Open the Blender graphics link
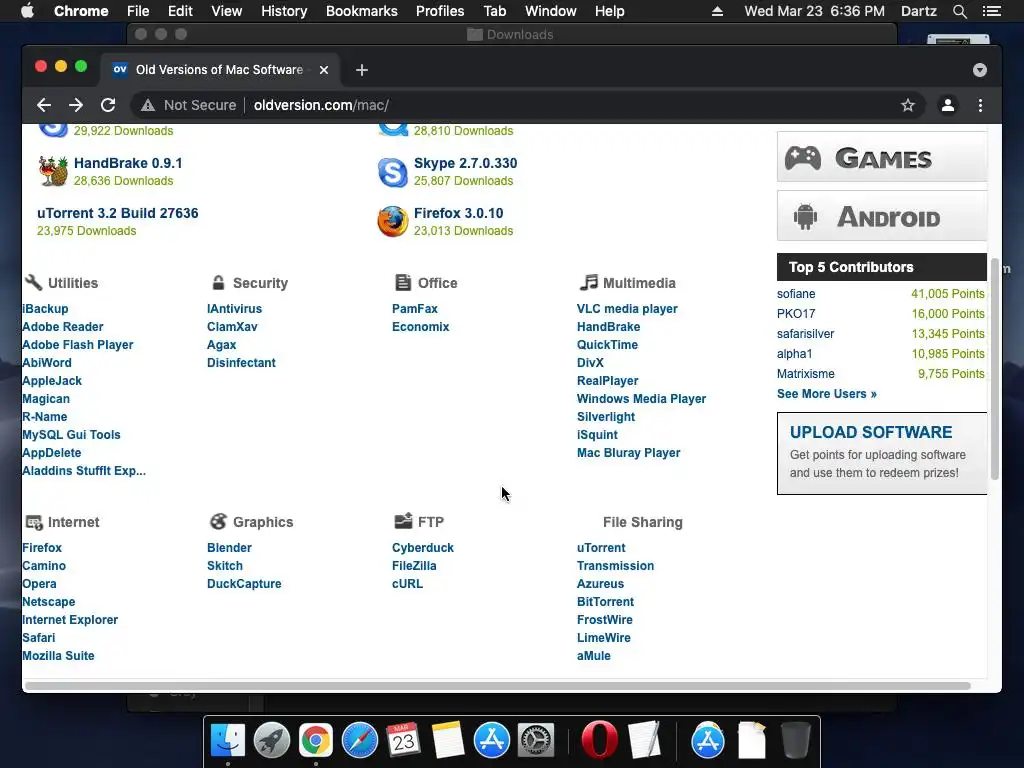 click(x=229, y=548)
